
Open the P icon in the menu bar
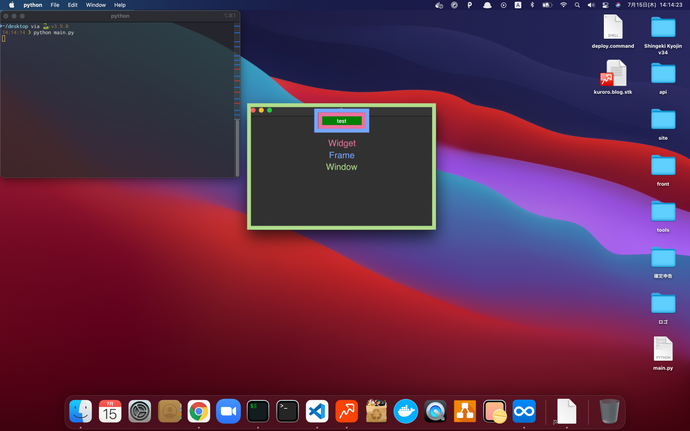pos(470,5)
